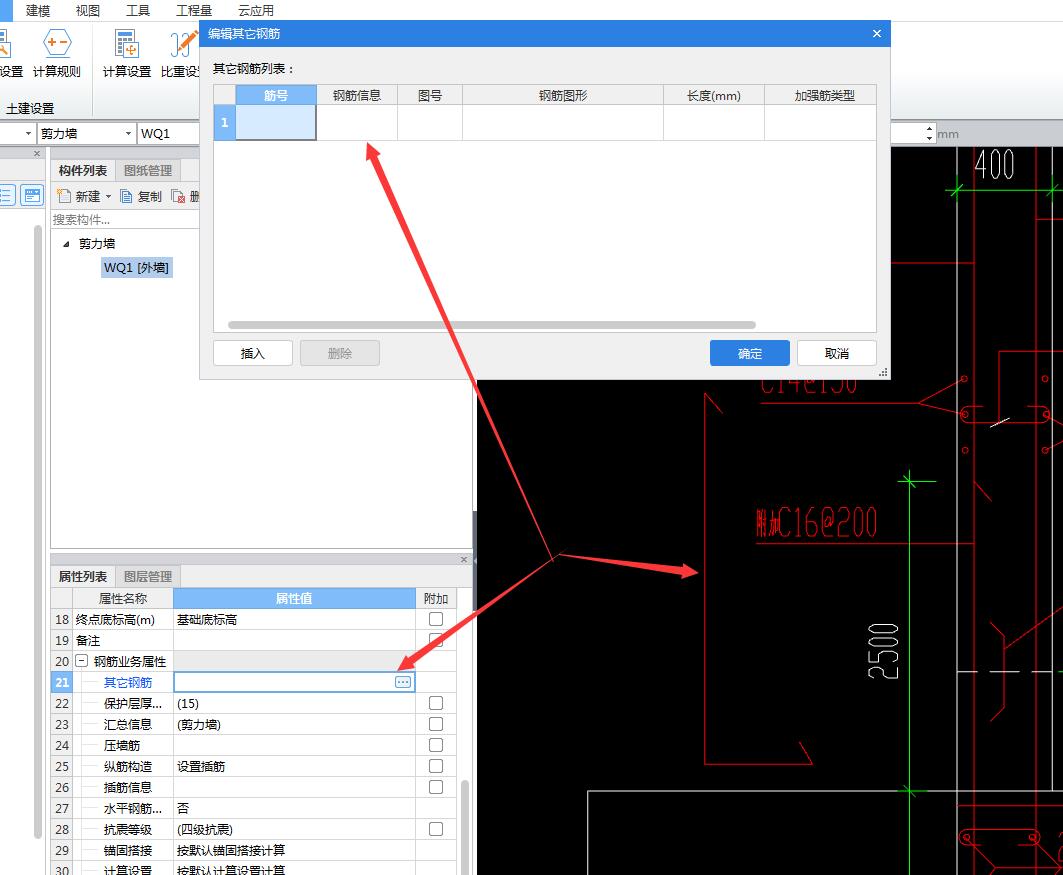The image size is (1063, 875).
Task: Click the delete component icon beside 复制
Action: [178, 196]
